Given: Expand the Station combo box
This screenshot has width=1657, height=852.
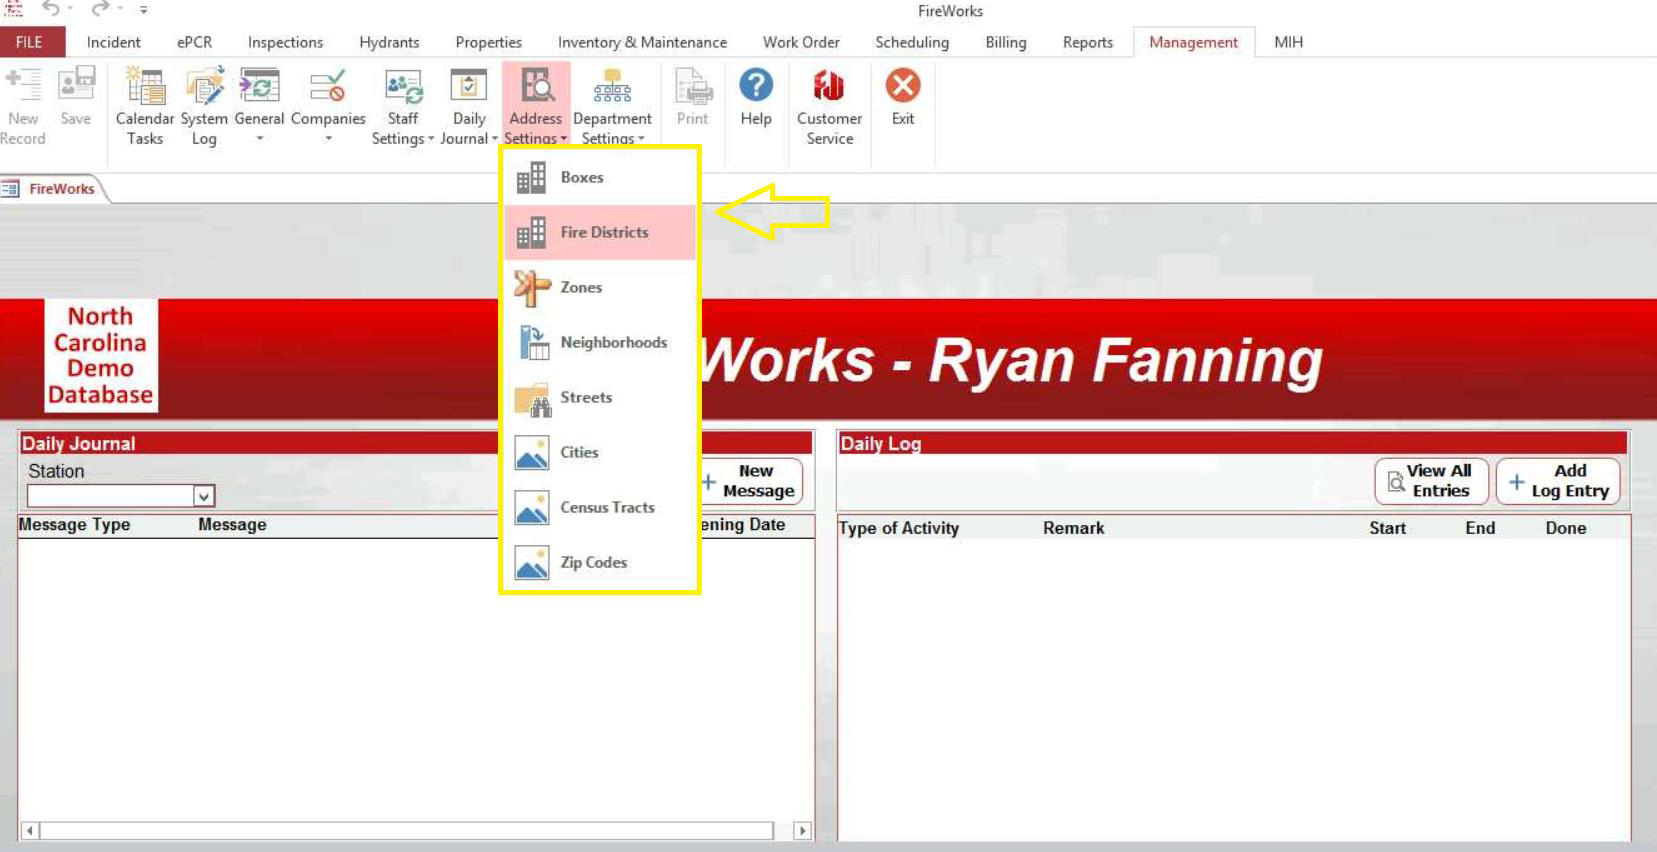Looking at the screenshot, I should click(x=203, y=496).
